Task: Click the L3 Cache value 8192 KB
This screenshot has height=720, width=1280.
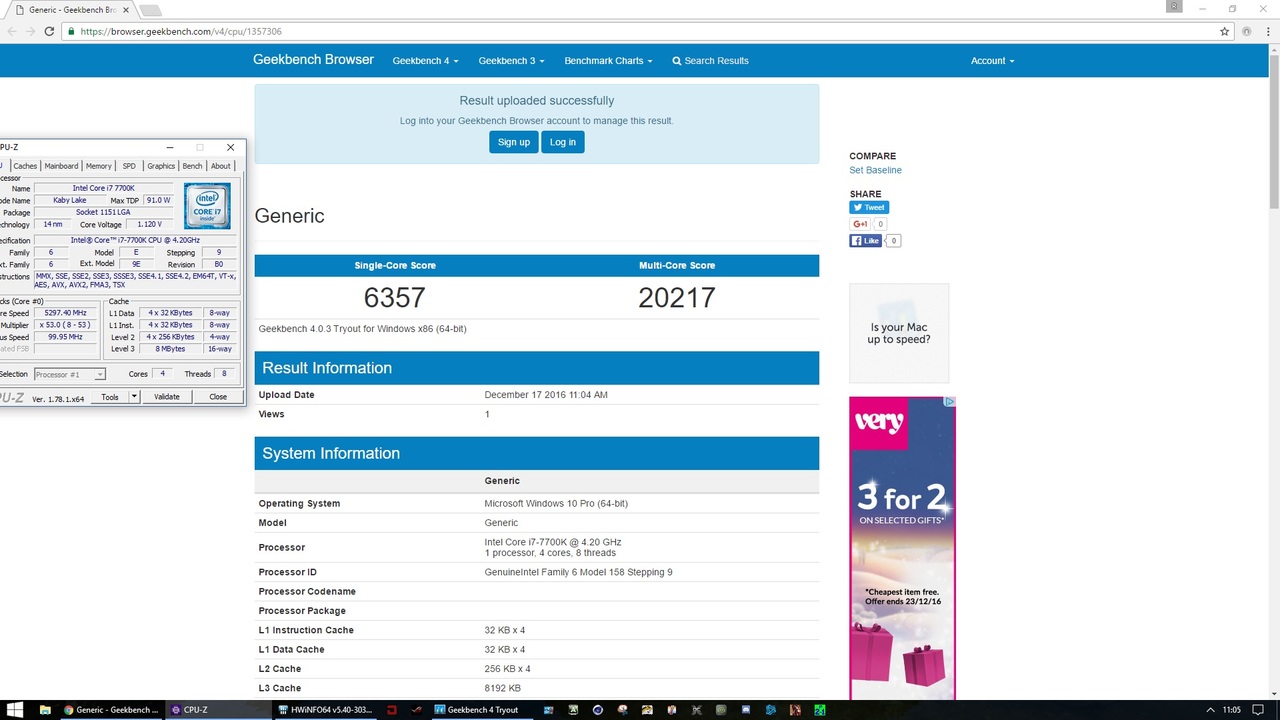Action: tap(503, 688)
